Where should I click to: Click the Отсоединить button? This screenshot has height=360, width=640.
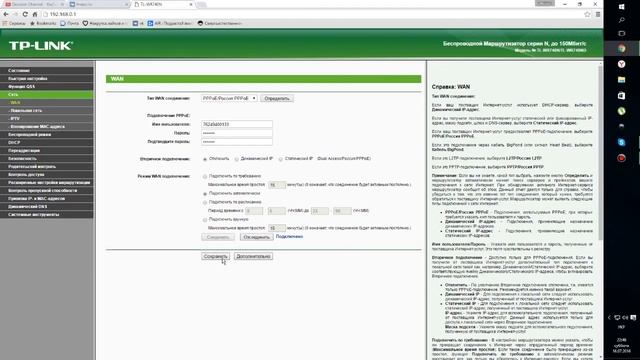tap(257, 237)
